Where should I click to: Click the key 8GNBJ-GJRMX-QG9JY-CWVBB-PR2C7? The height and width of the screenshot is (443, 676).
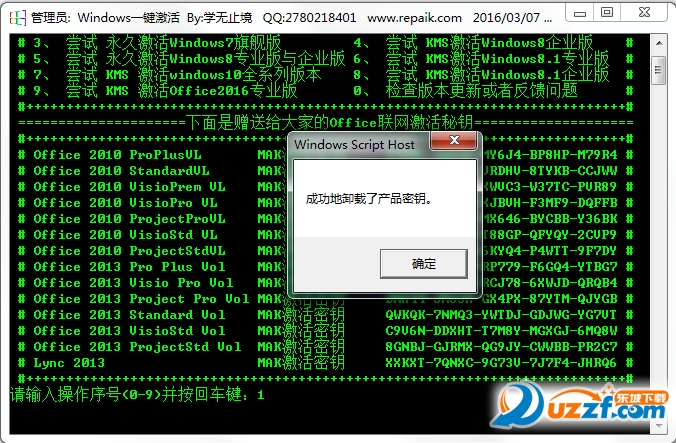pos(501,346)
